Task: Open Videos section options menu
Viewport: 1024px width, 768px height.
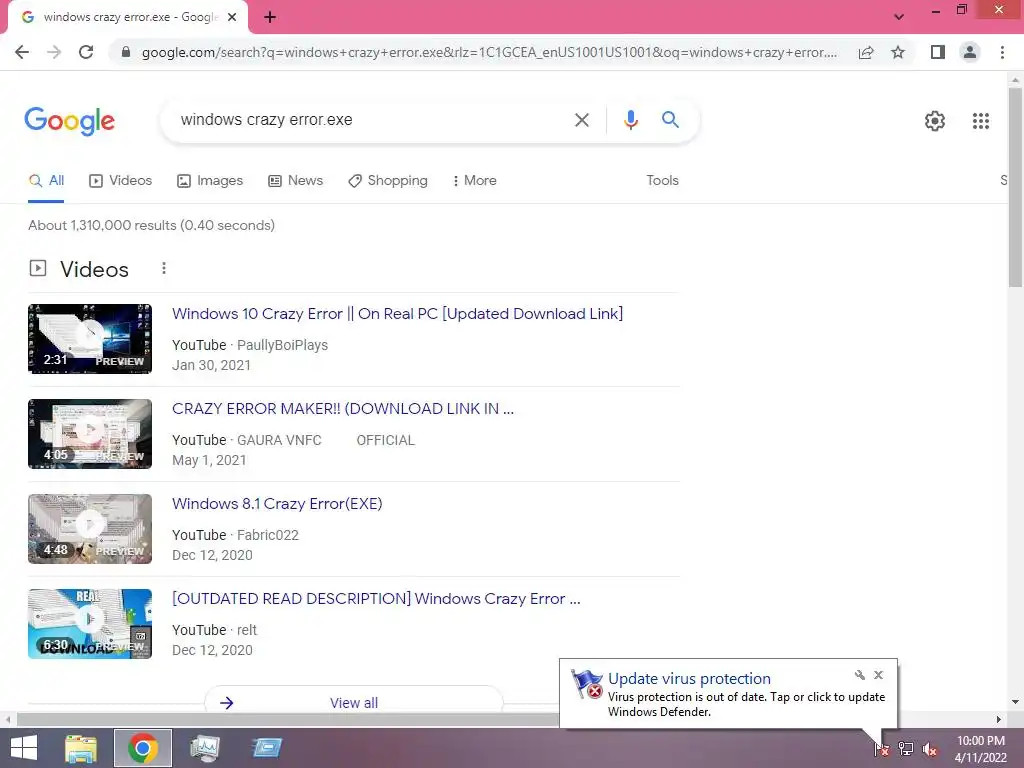Action: click(x=164, y=268)
